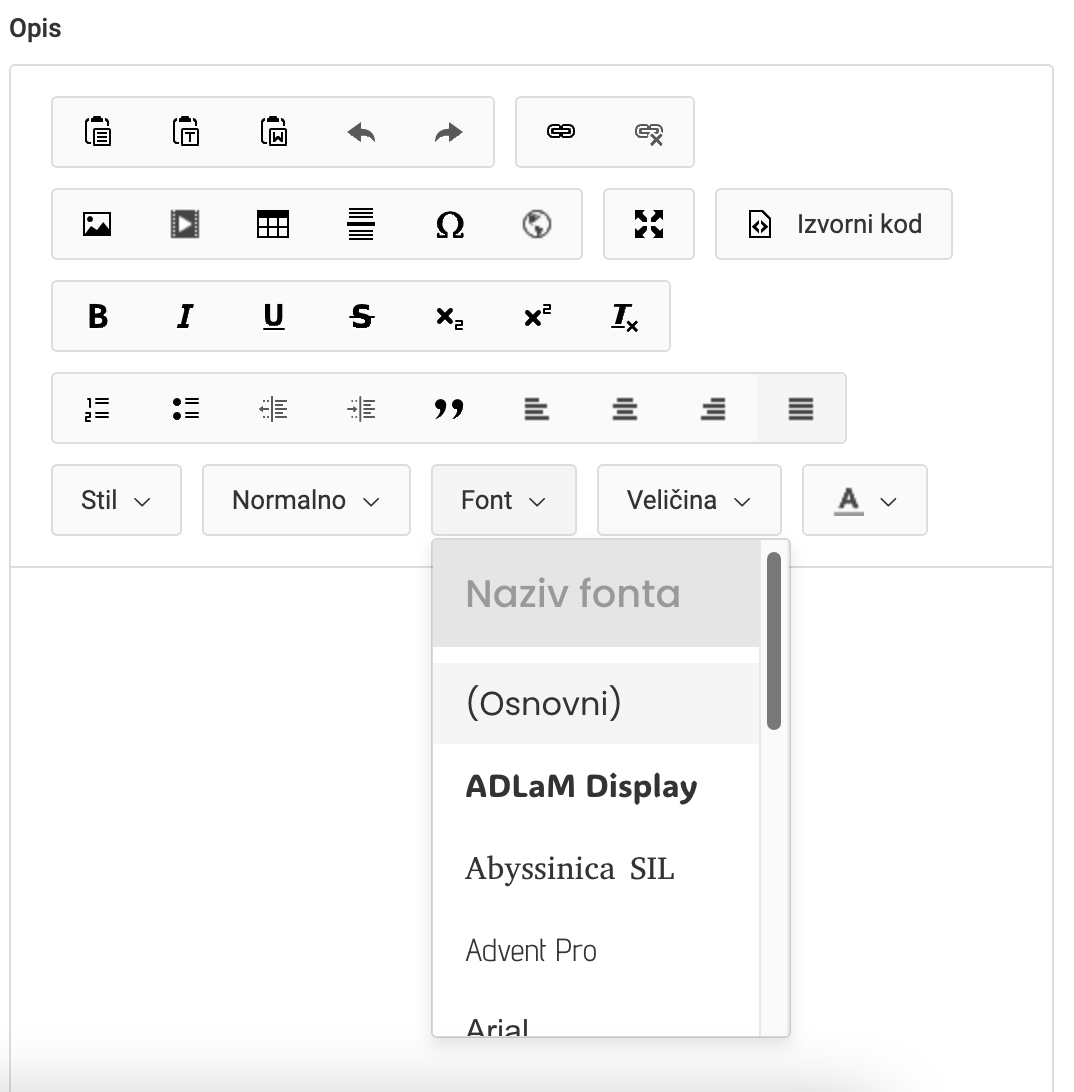Viewport: 1074px width, 1092px height.
Task: Open Izvorni kod source view
Action: point(834,224)
